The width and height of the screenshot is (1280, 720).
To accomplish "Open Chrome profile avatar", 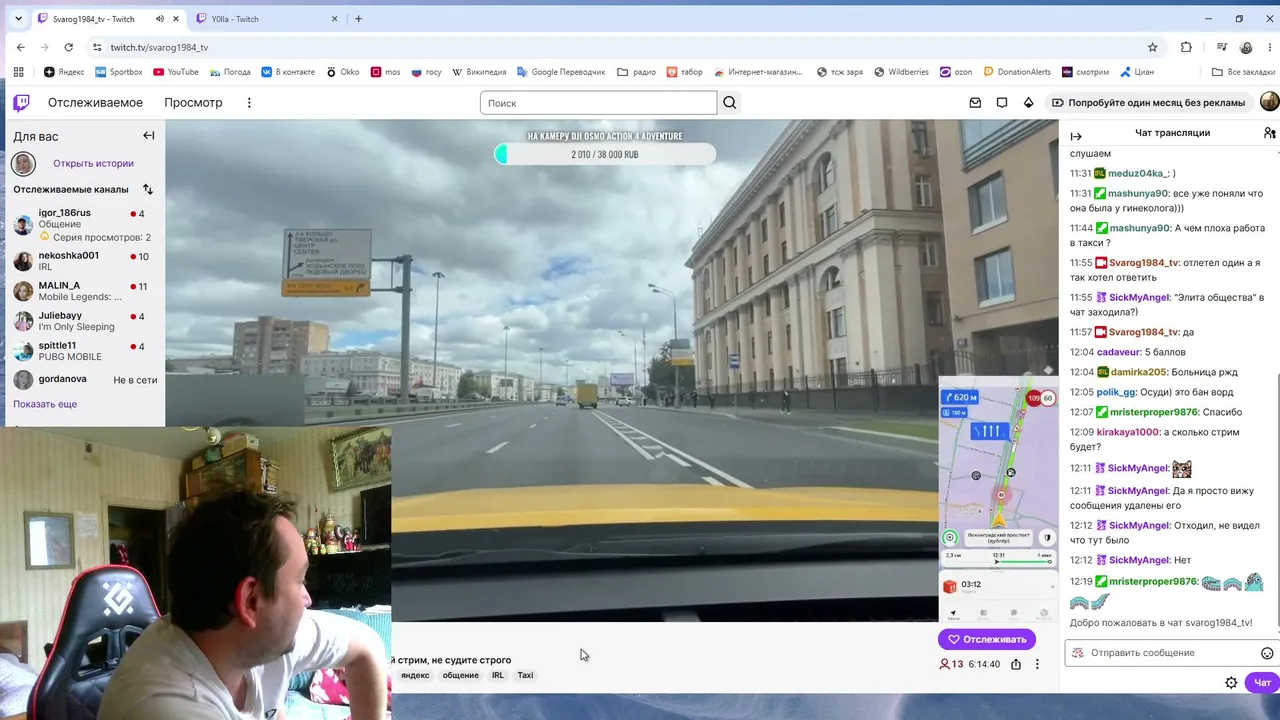I will (1246, 47).
